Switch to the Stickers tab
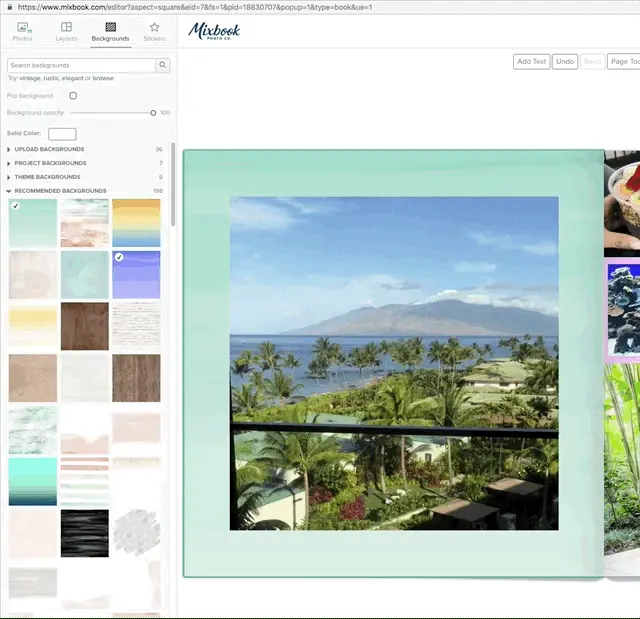The height and width of the screenshot is (619, 640). pos(154,32)
